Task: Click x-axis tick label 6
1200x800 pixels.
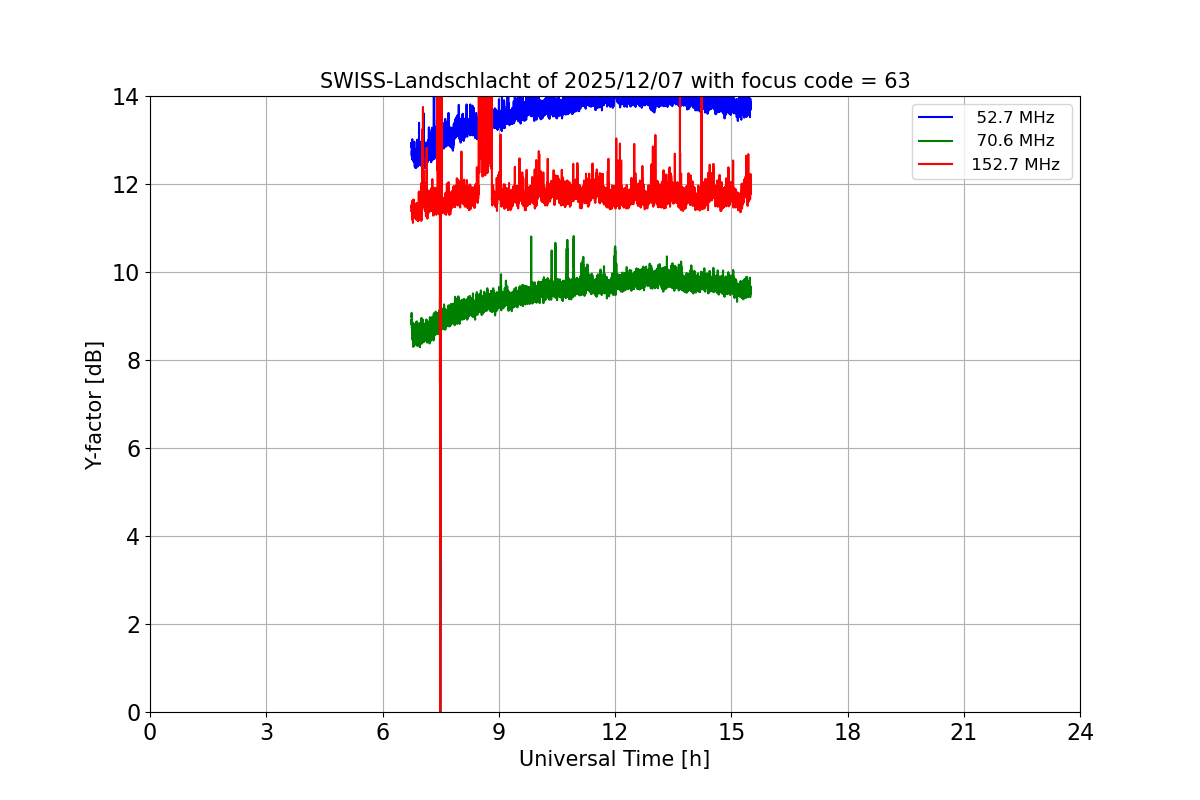Action: 383,733
